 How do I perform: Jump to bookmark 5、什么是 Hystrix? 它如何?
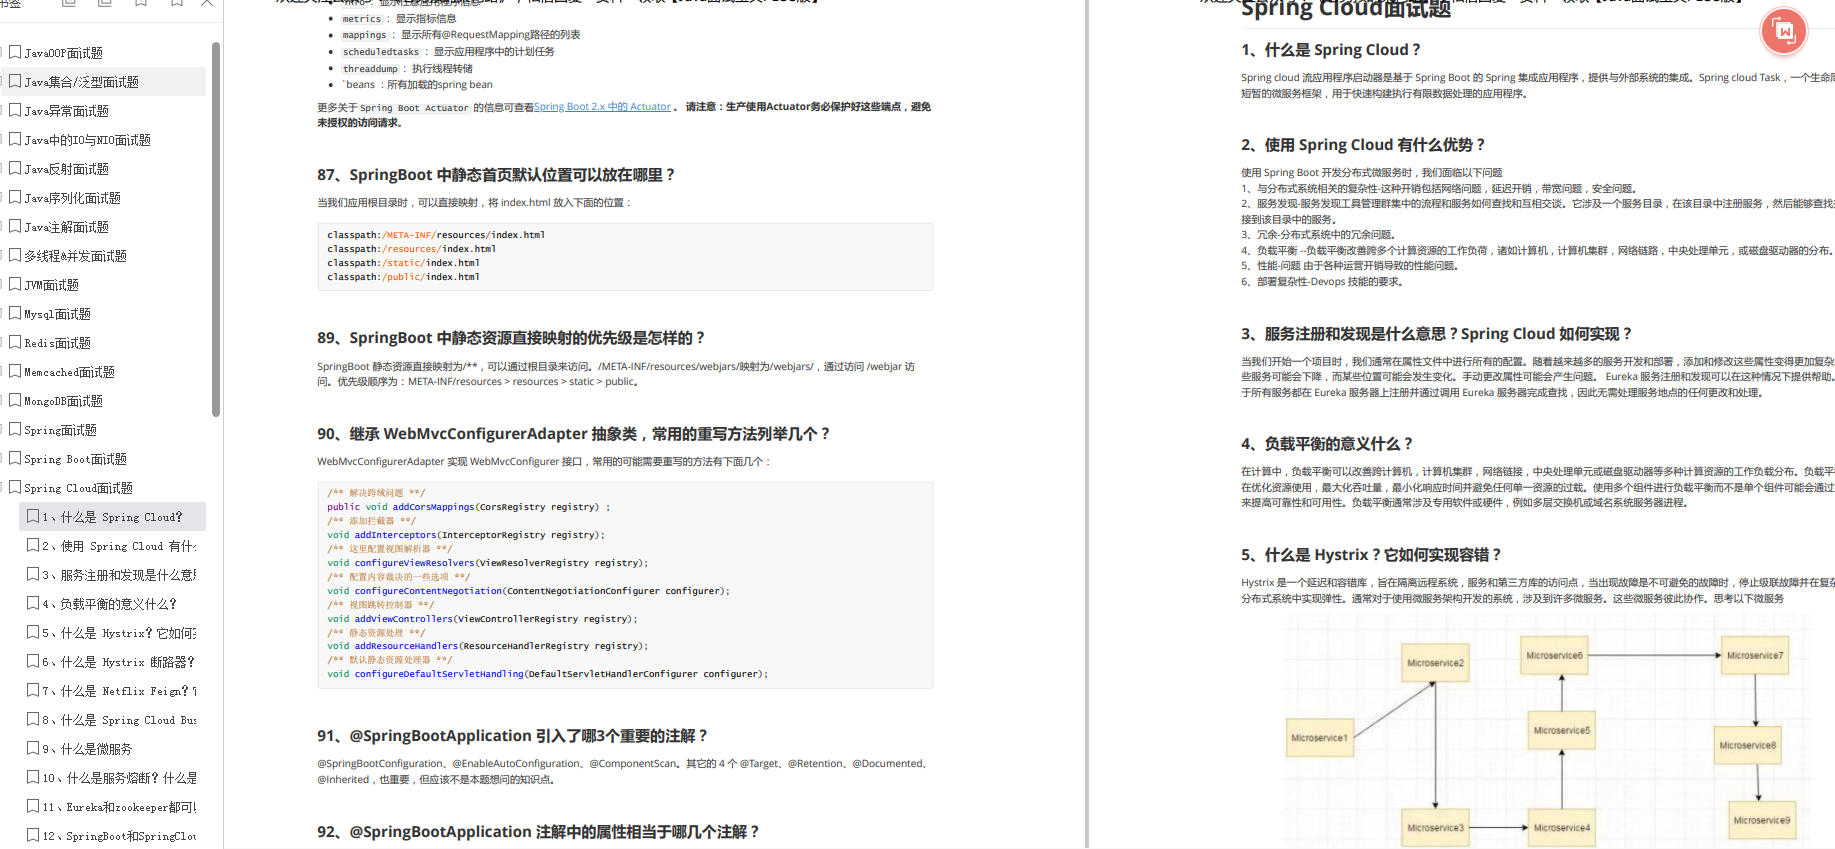coord(119,633)
